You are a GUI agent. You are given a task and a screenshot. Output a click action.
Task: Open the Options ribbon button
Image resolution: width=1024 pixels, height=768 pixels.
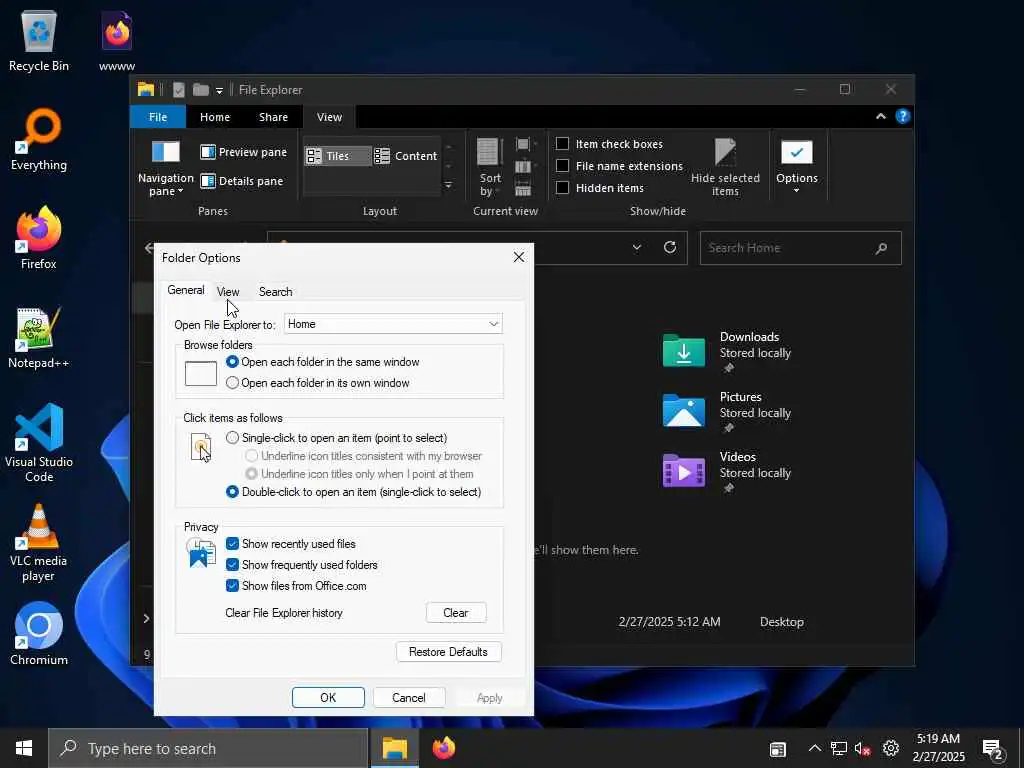(x=797, y=167)
